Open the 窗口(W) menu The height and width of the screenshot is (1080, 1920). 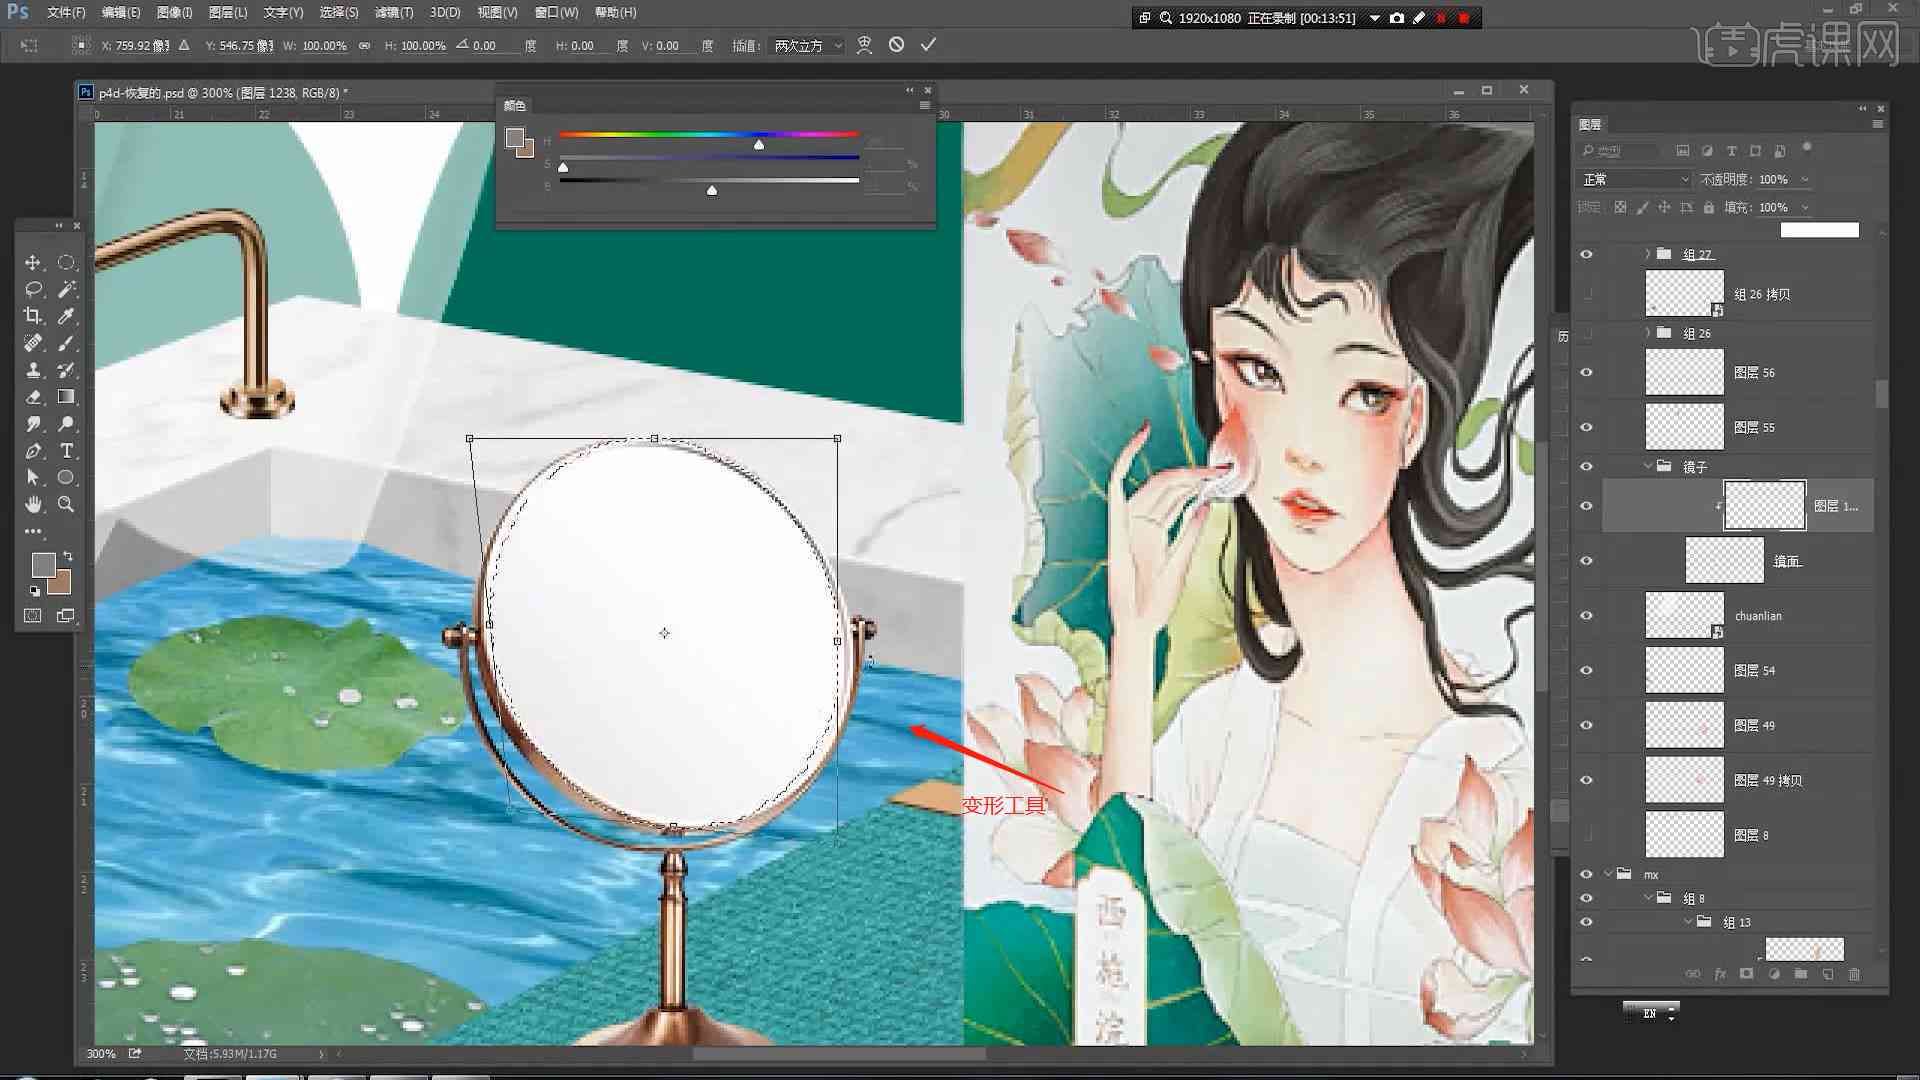pos(556,12)
